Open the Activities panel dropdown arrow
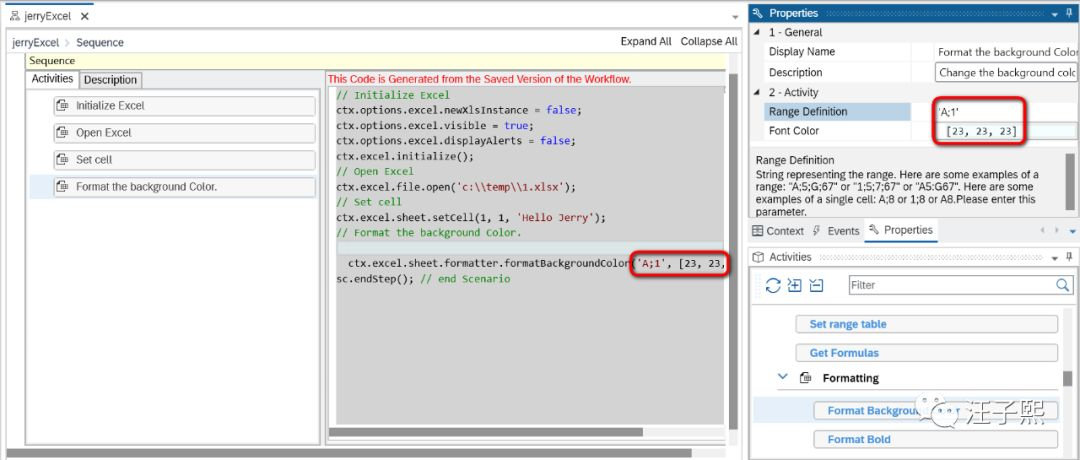This screenshot has width=1080, height=460. 1055,258
